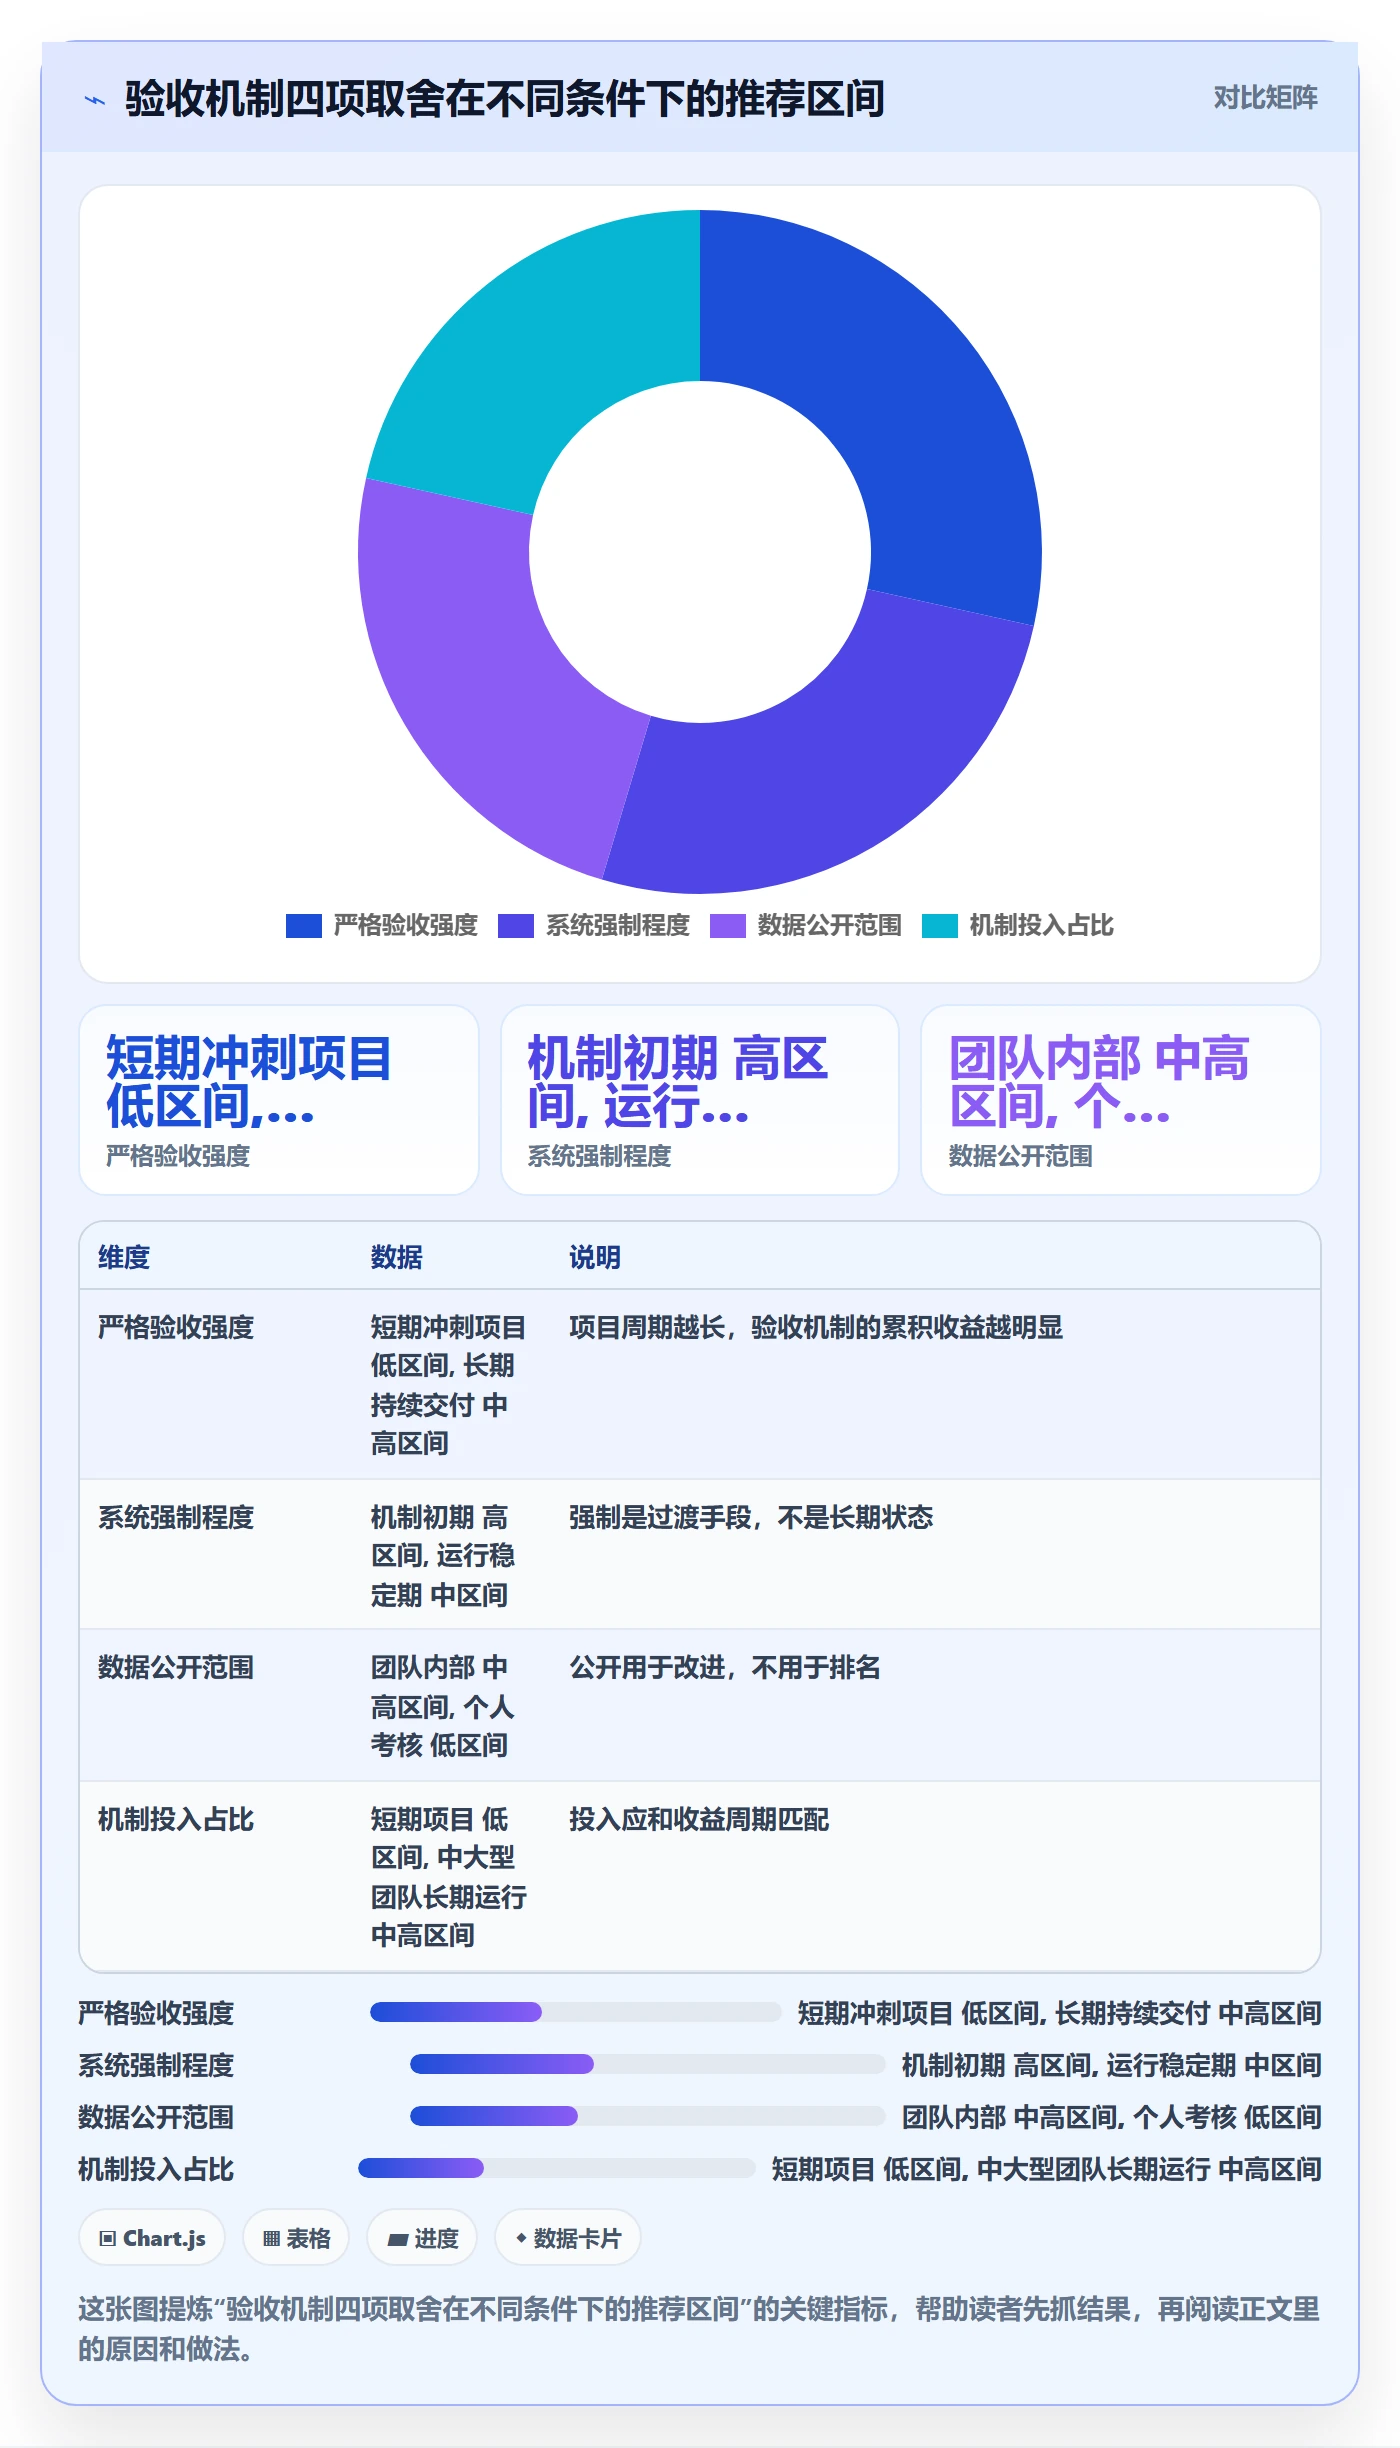Click the 维度 column header
1400x2448 pixels.
click(x=124, y=1257)
